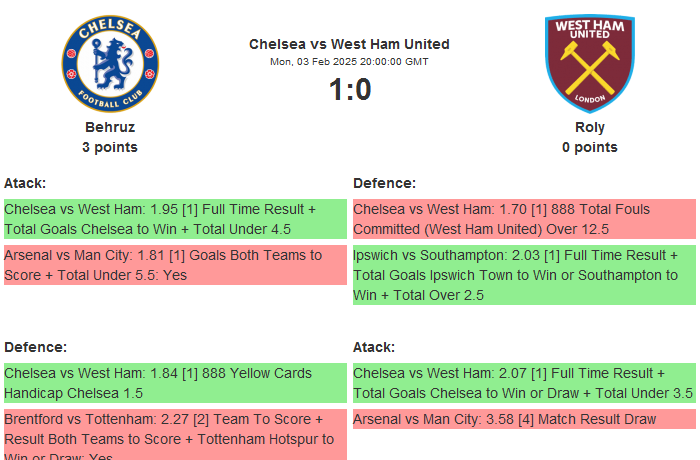Viewport: 700px width, 460px height.
Task: Select player name Roly
Action: [590, 127]
